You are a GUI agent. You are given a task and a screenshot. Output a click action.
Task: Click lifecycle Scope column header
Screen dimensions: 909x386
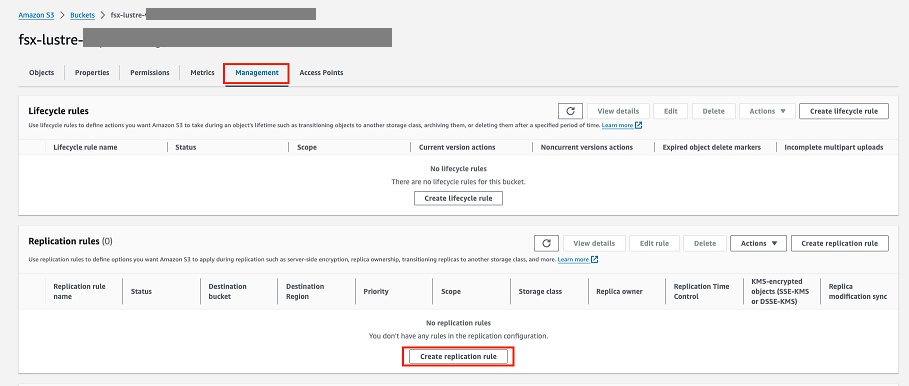[x=307, y=147]
